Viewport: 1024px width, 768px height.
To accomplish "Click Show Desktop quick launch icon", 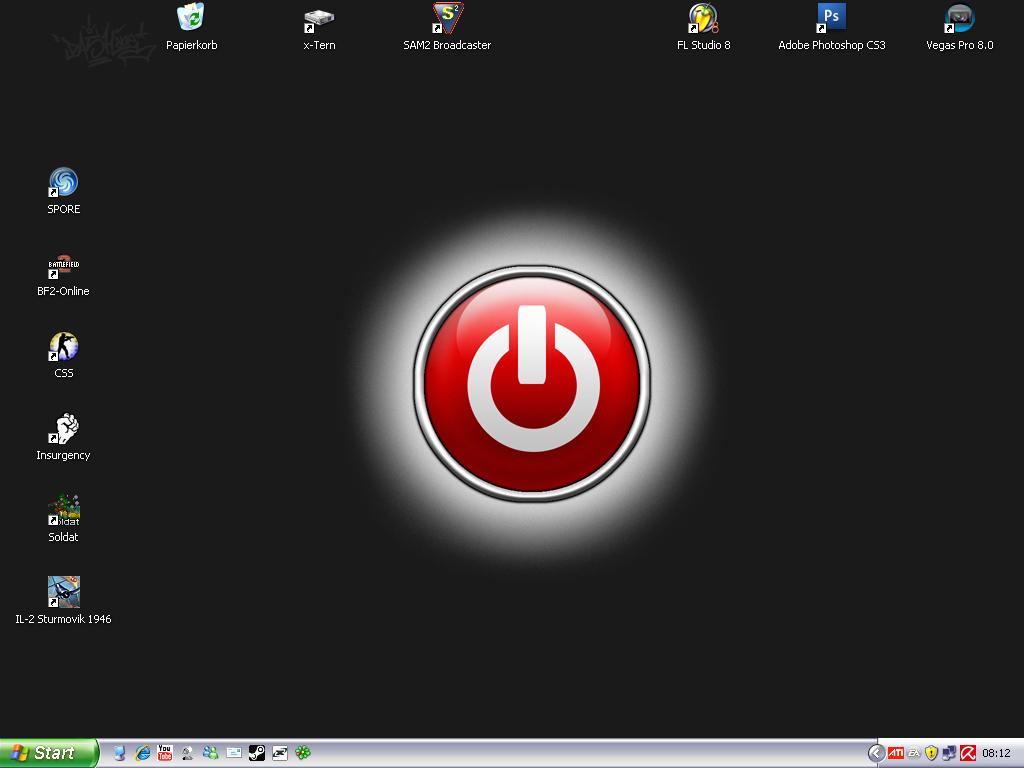I will point(120,753).
